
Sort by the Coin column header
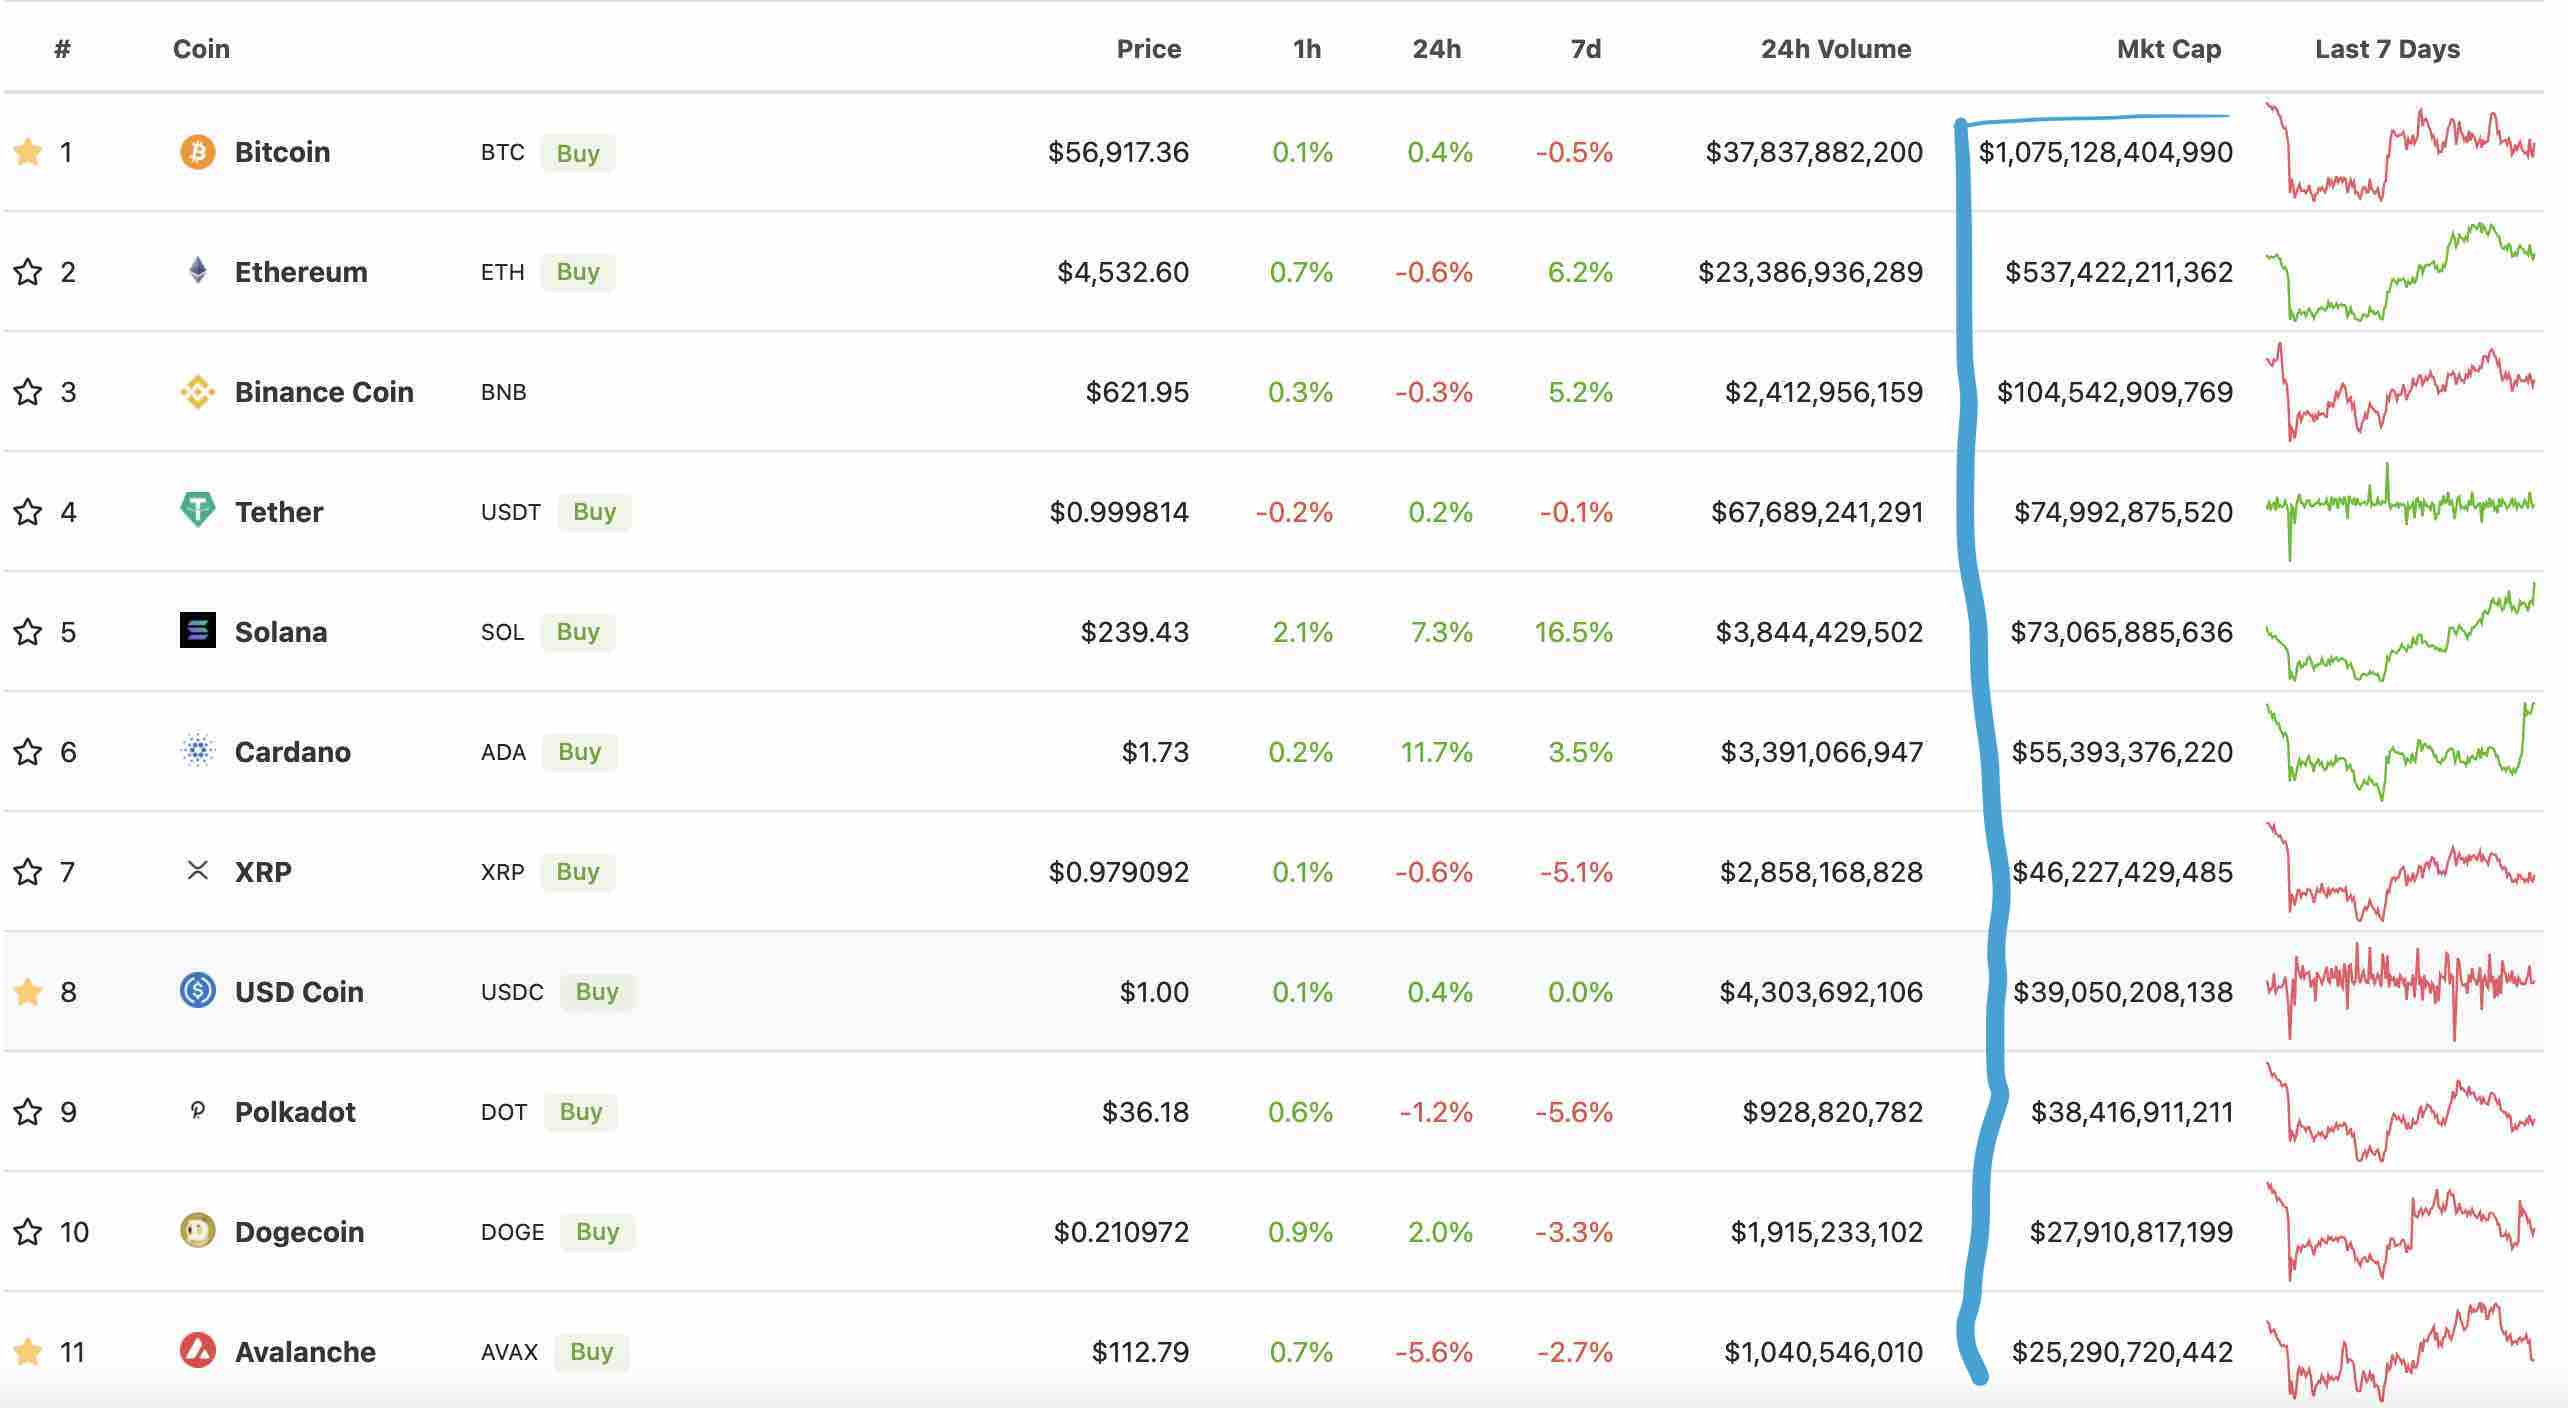(x=201, y=49)
